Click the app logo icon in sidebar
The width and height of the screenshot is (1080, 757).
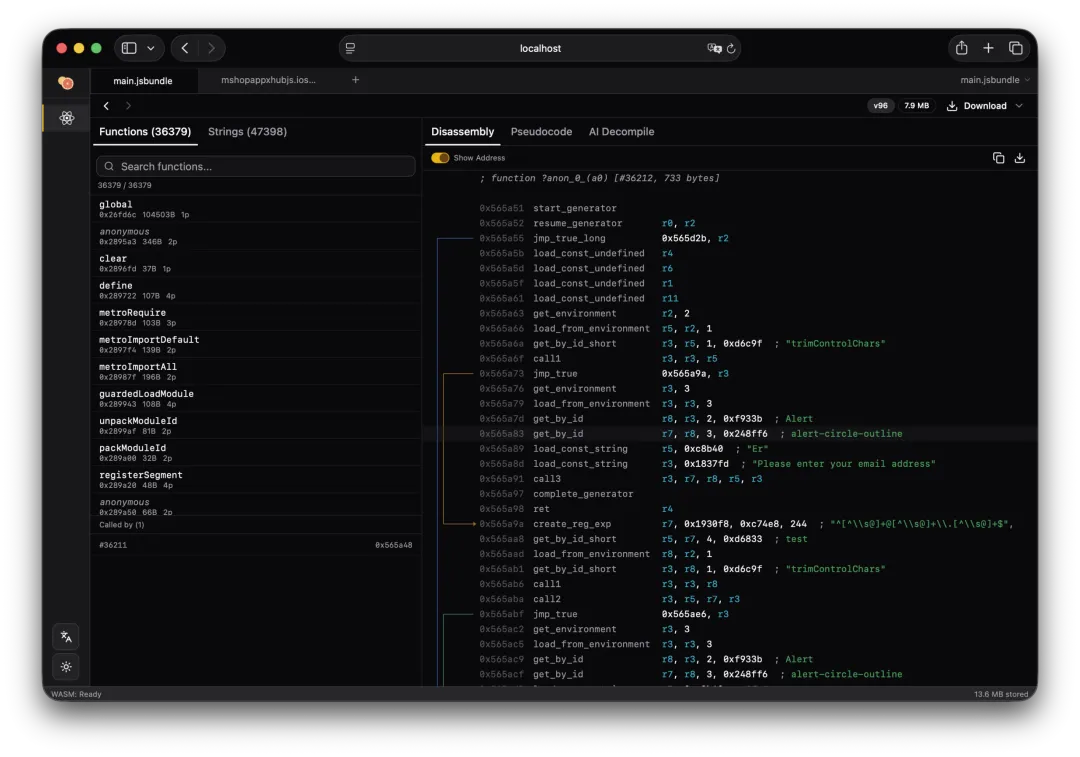(66, 83)
